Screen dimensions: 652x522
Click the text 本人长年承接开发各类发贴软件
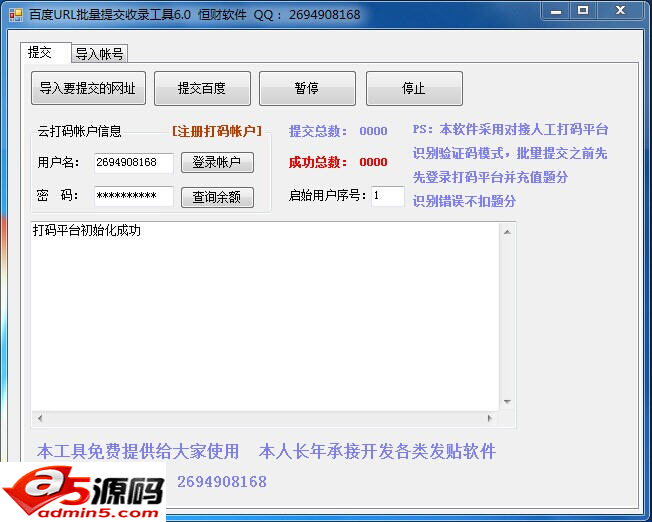coord(377,451)
